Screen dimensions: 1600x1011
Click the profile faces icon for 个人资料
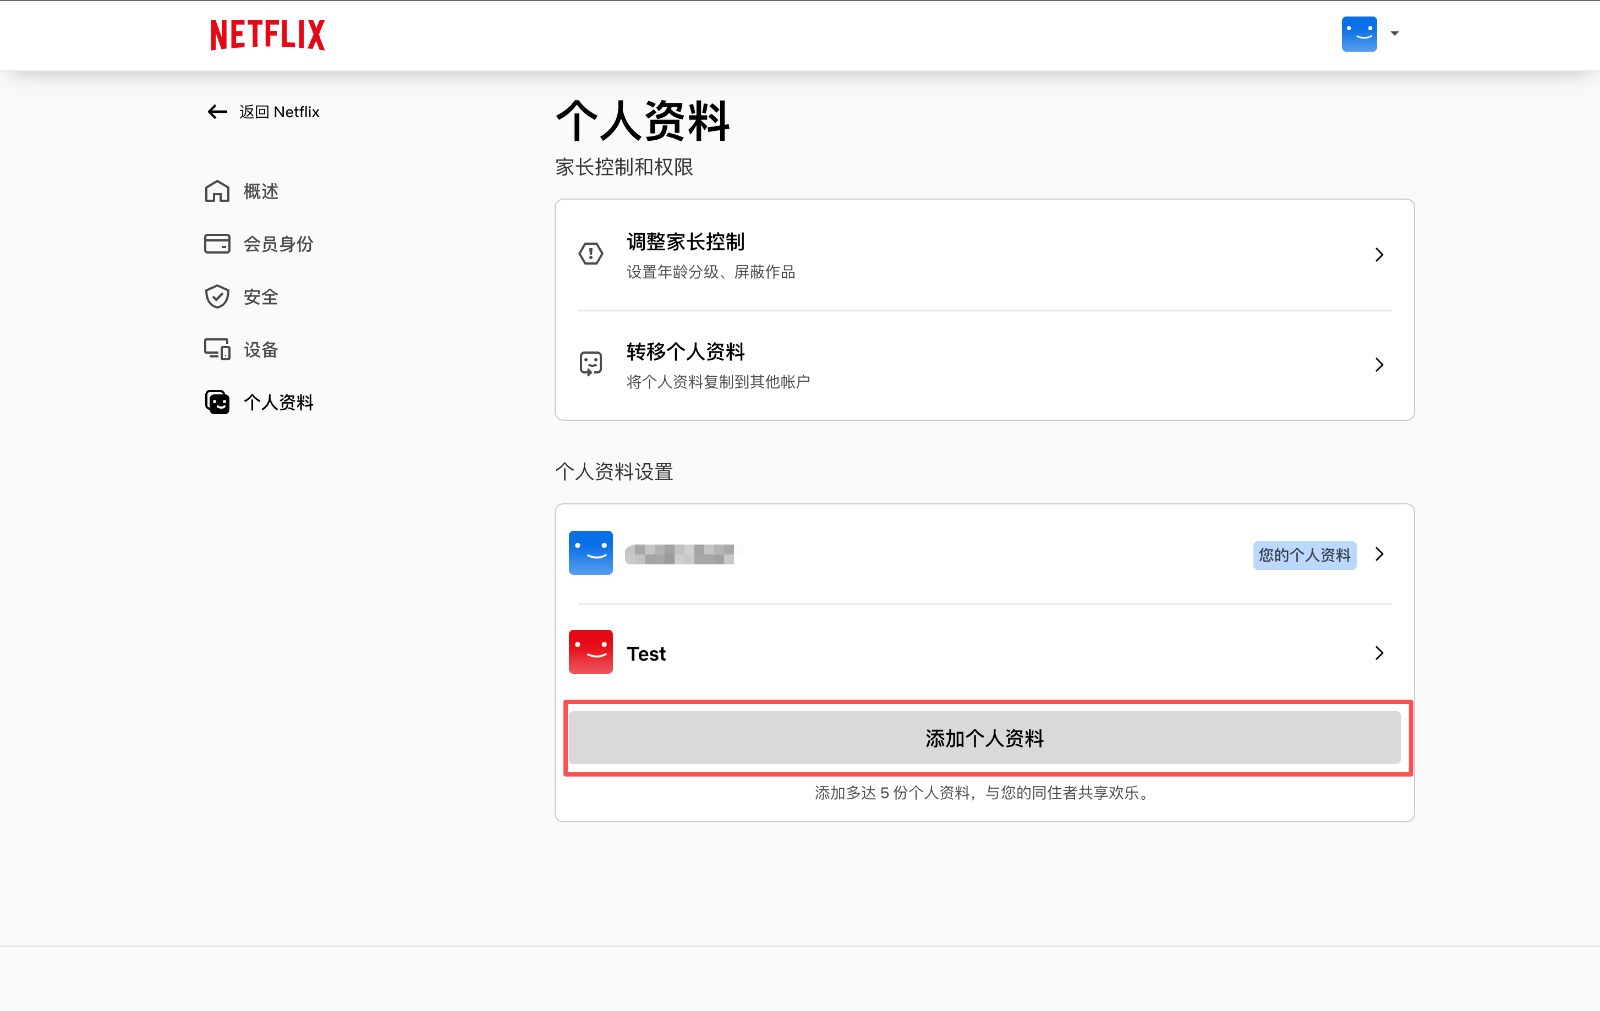(217, 402)
